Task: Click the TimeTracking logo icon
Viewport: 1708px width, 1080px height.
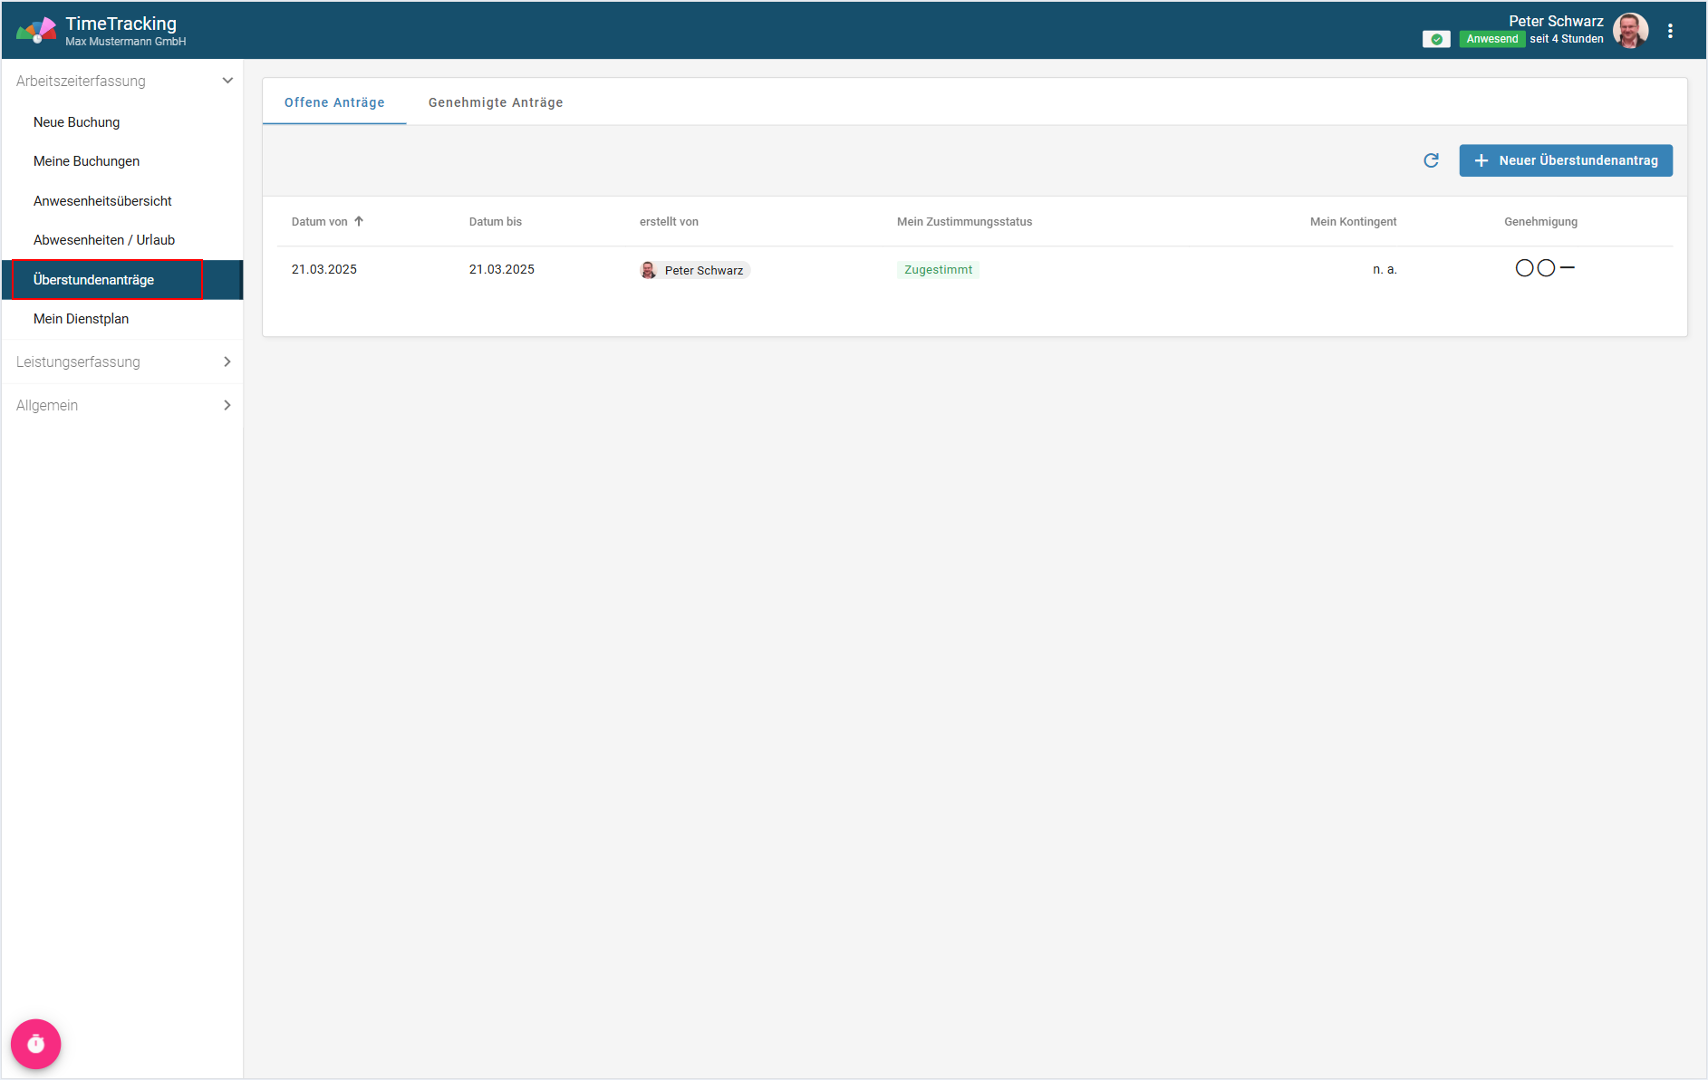Action: coord(36,31)
